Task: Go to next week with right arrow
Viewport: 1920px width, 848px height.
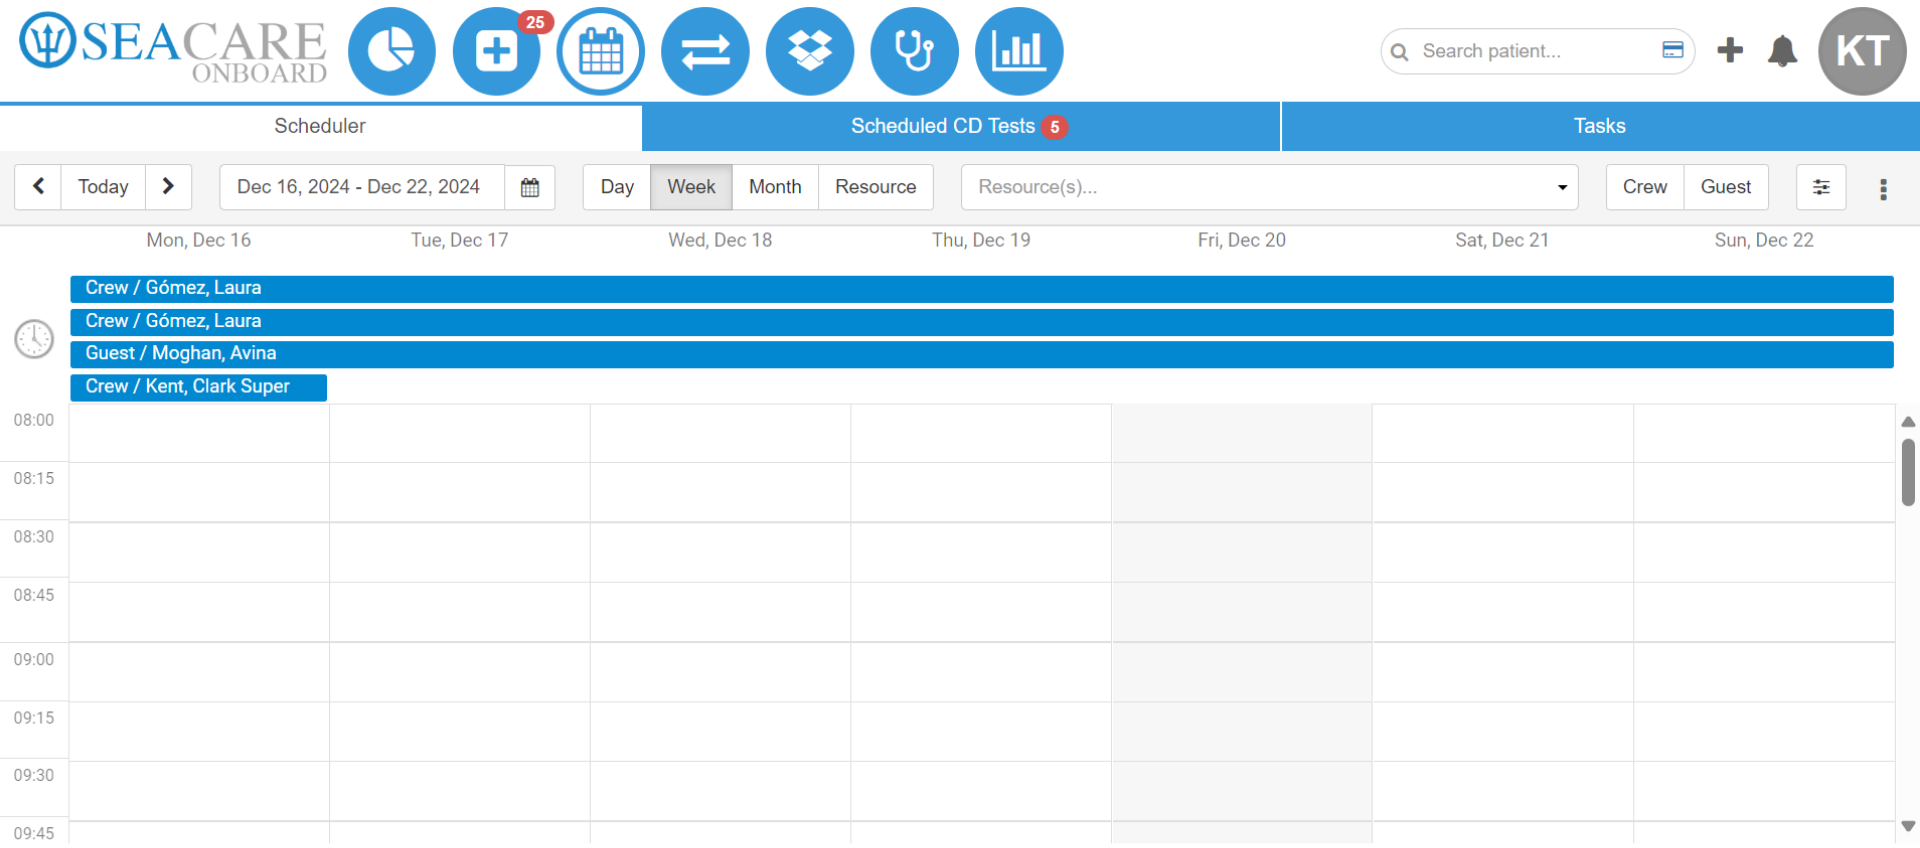Action: (x=168, y=187)
